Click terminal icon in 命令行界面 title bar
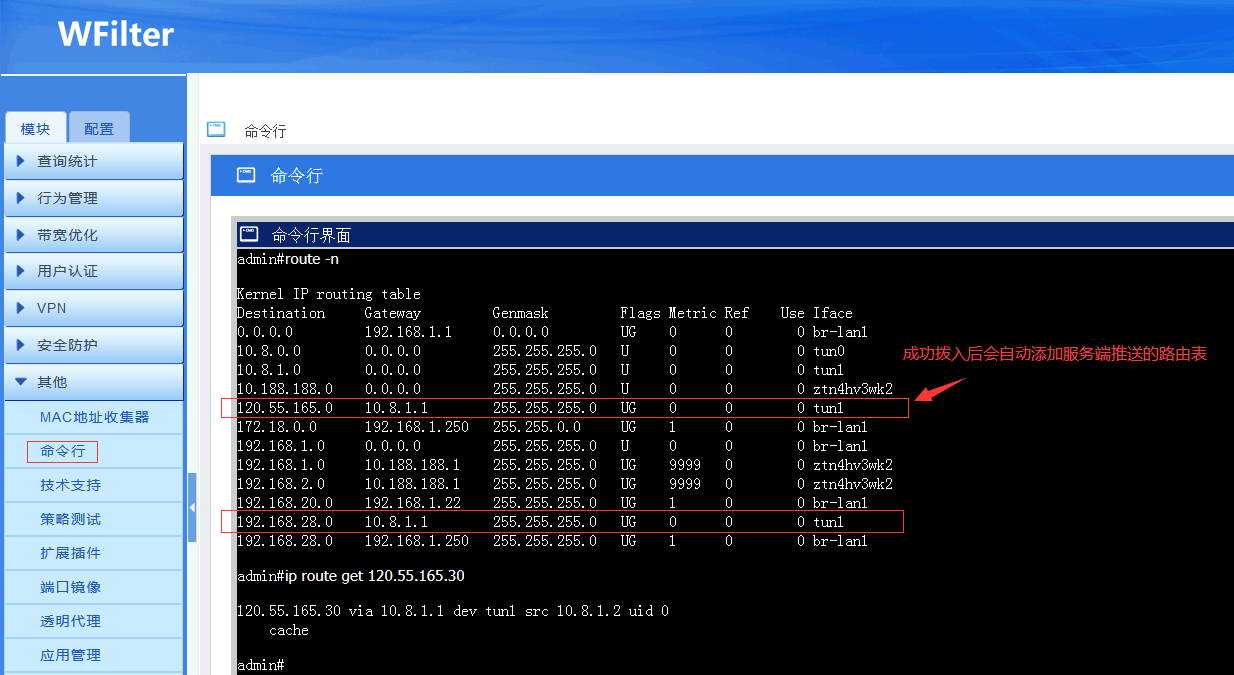1234x675 pixels. 250,234
